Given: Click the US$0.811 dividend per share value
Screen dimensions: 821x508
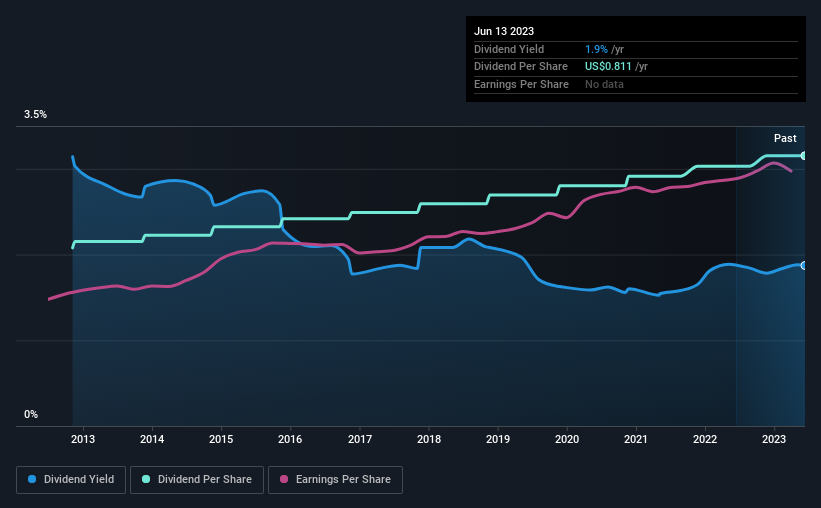Looking at the screenshot, I should pos(608,67).
